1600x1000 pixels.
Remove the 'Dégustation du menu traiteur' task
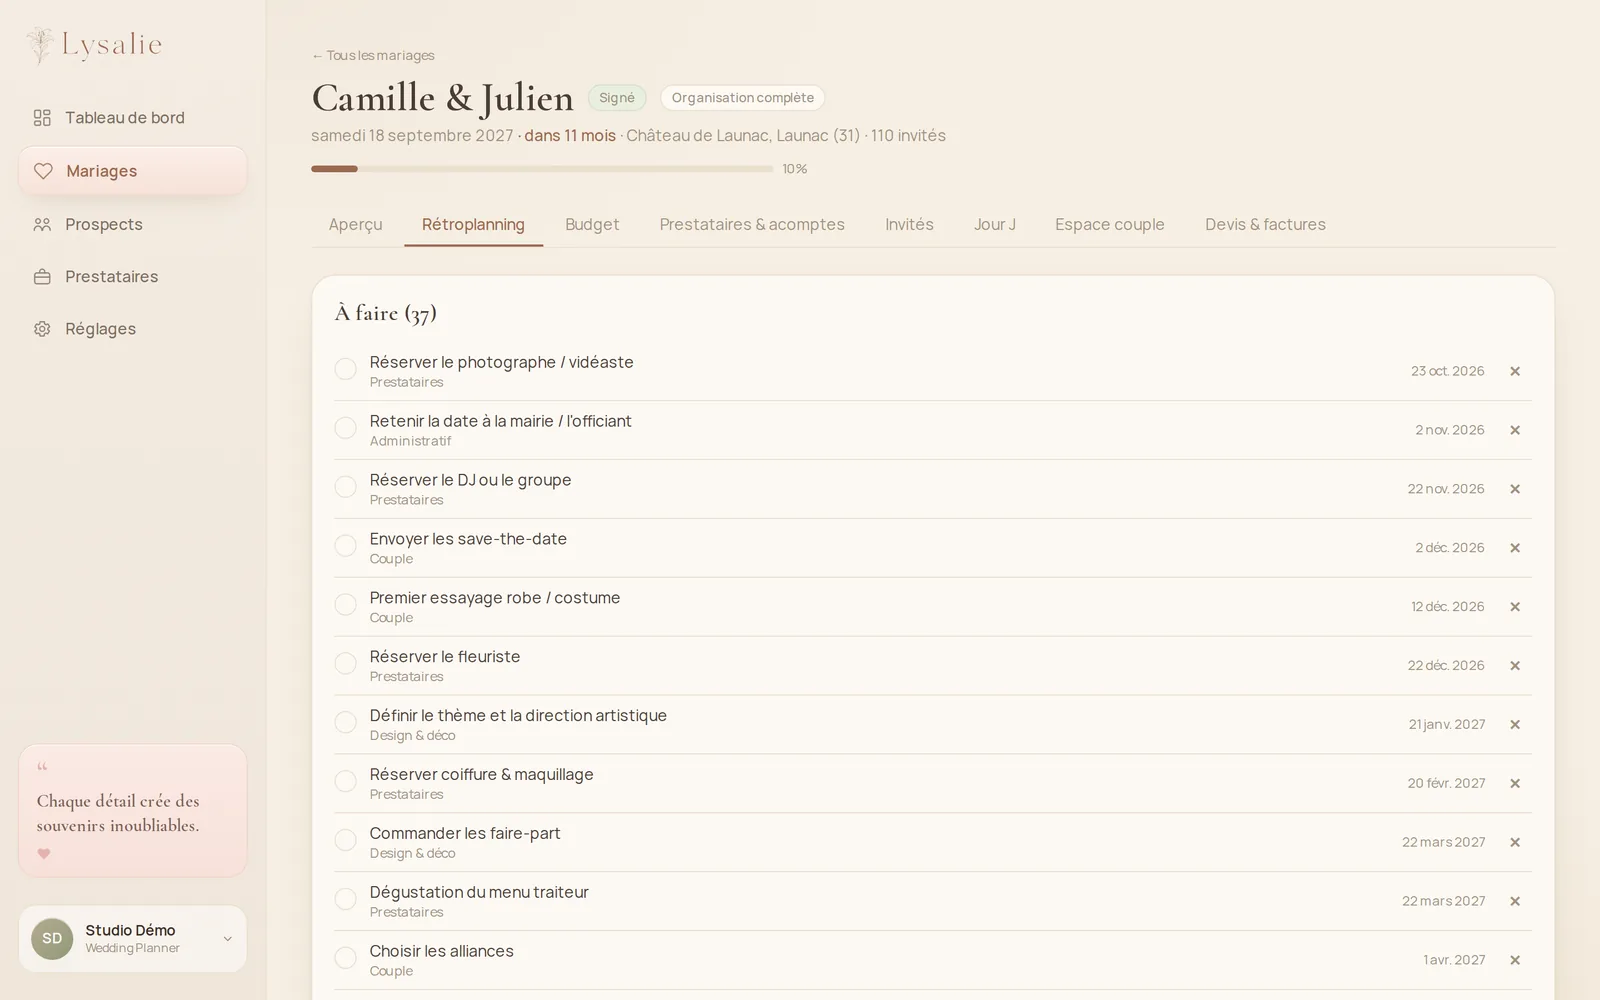coord(1515,902)
